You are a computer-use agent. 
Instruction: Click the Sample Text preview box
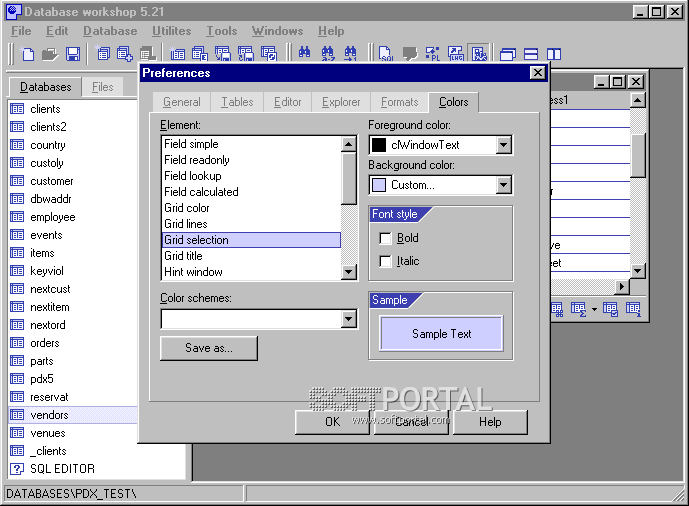pos(441,334)
